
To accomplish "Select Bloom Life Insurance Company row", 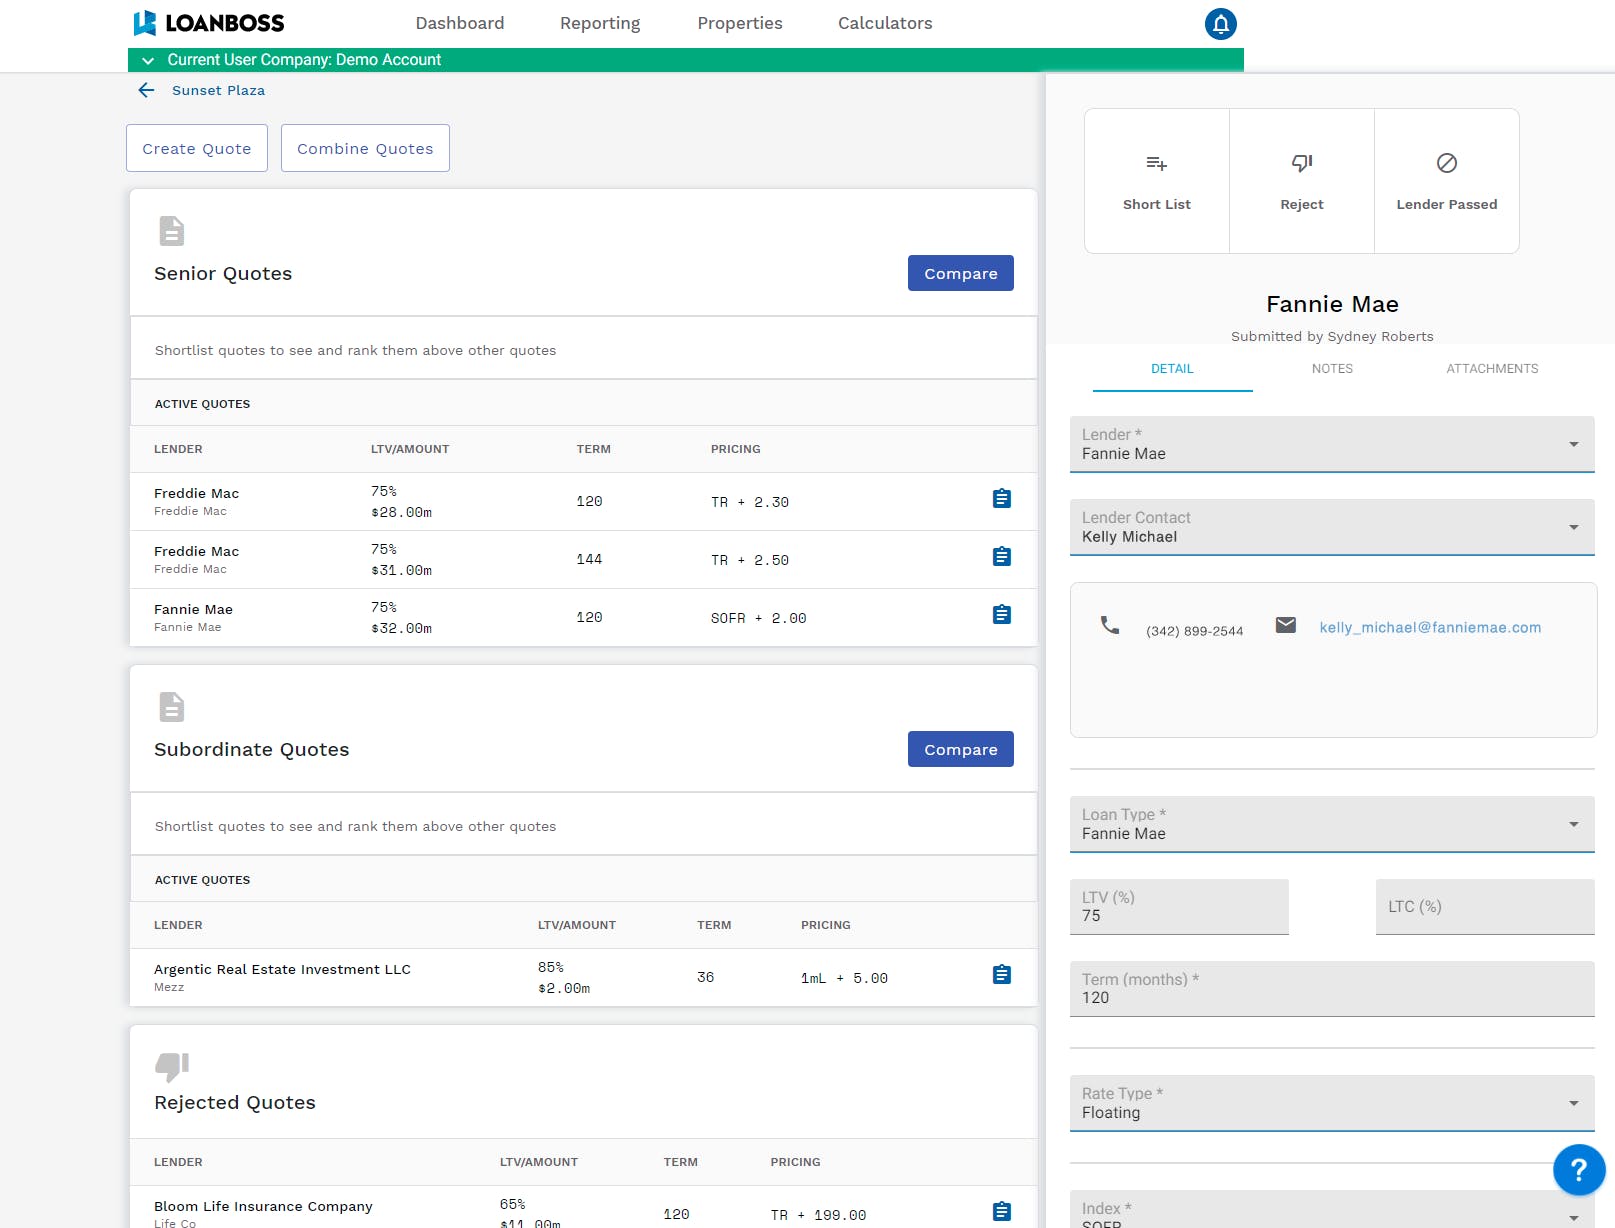I will point(584,1208).
